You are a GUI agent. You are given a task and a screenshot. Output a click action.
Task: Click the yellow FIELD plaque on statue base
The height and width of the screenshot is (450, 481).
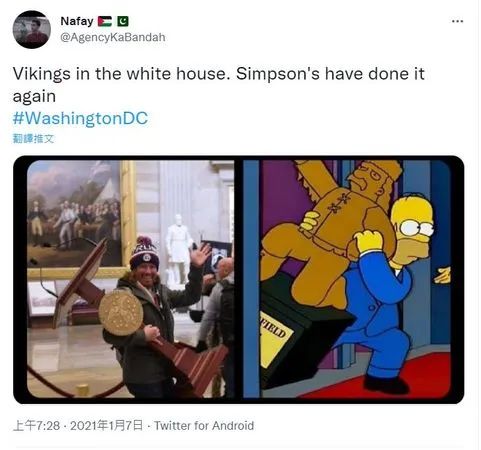[x=275, y=338]
